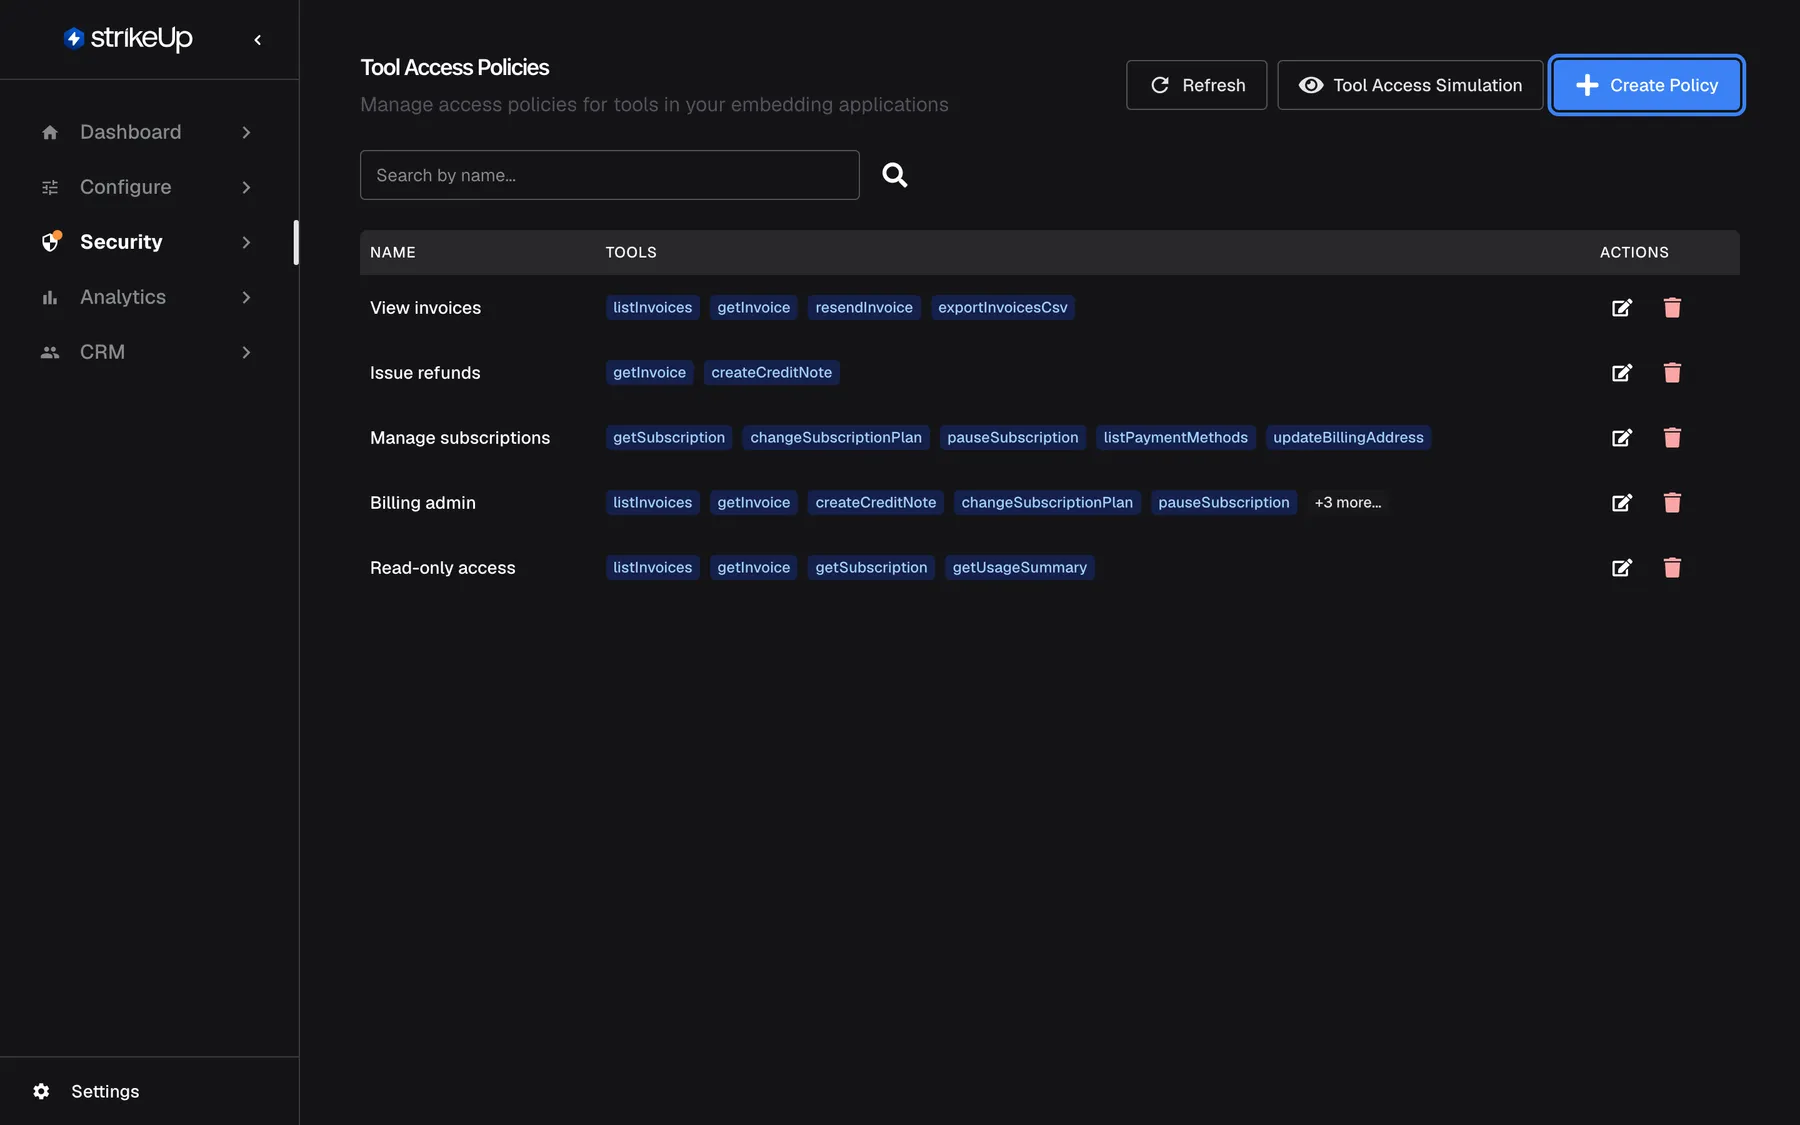Image resolution: width=1800 pixels, height=1125 pixels.
Task: Click the strikeUp logo
Action: [x=128, y=38]
